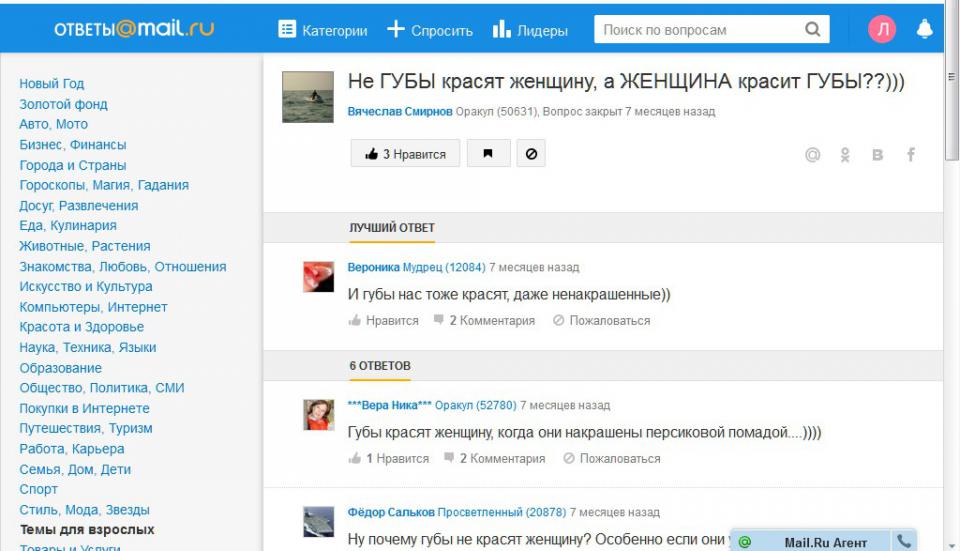Click the Mail.Ru Agent phone icon
Image resolution: width=960 pixels, height=551 pixels.
(x=904, y=541)
